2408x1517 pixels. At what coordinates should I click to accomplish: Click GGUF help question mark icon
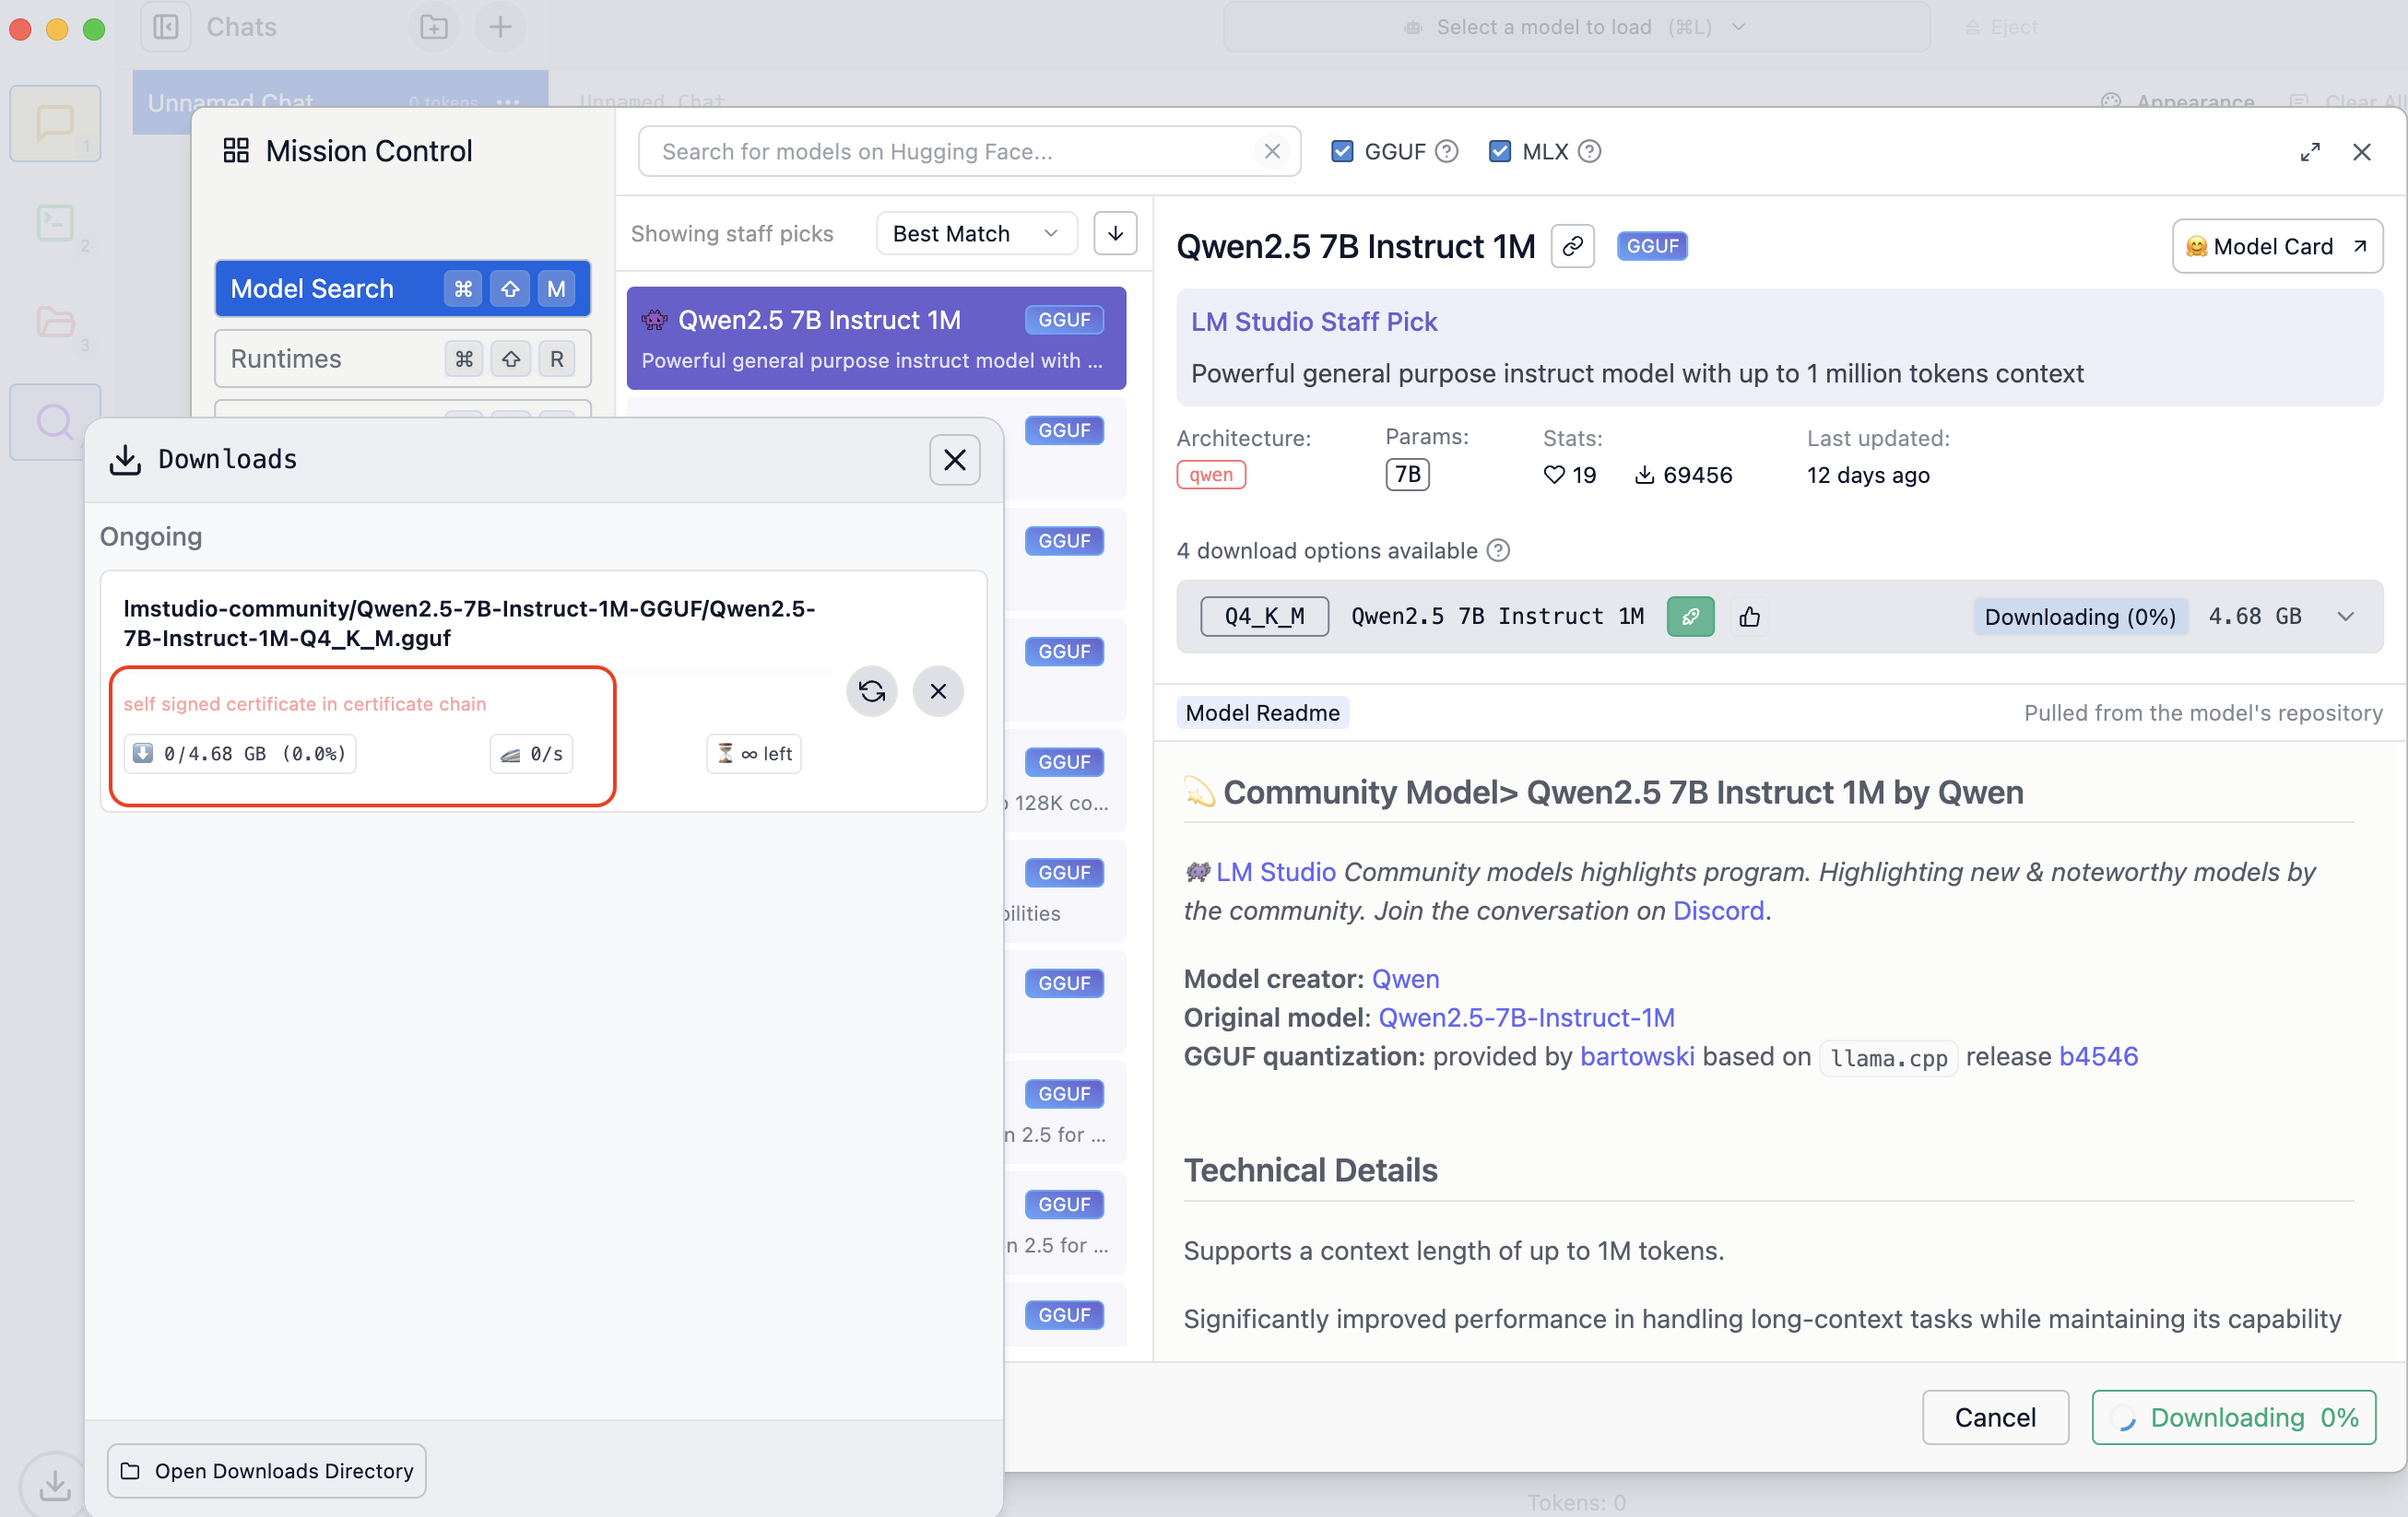(1446, 152)
